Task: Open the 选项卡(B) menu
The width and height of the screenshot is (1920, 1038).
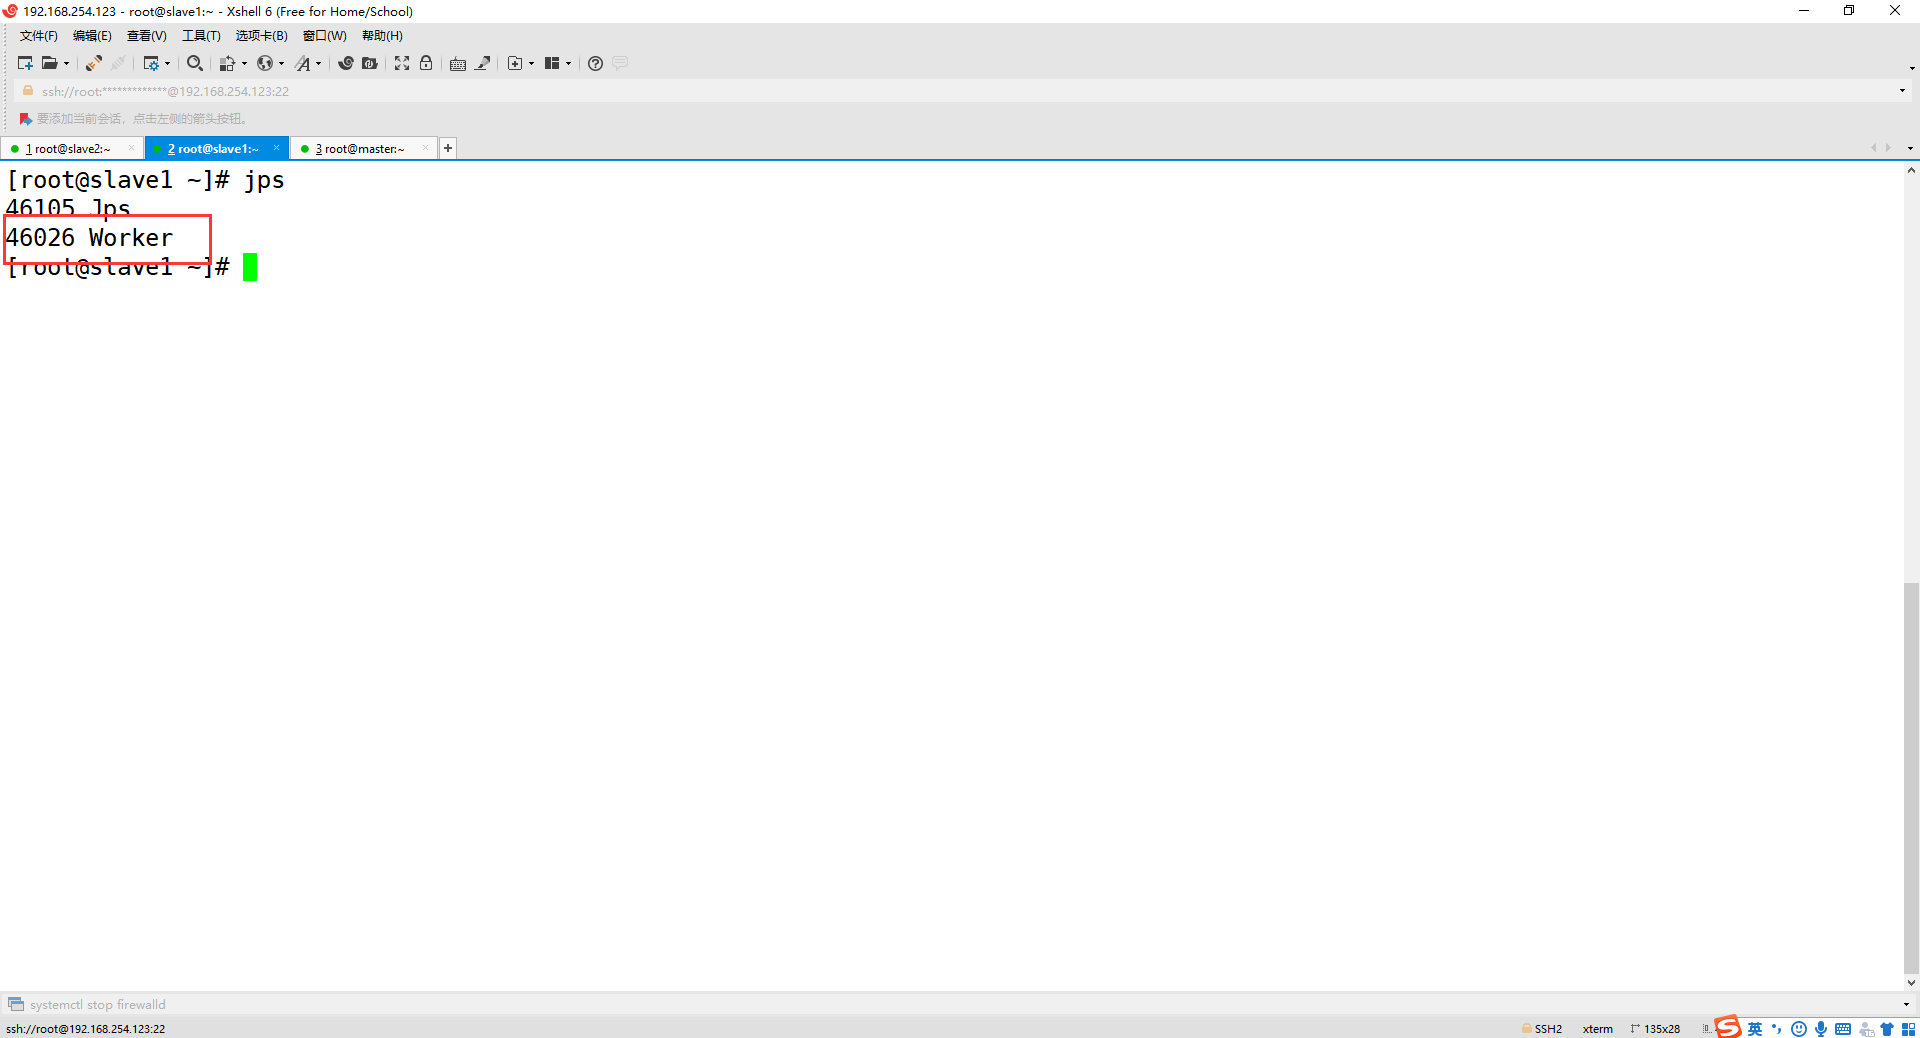Action: [262, 36]
